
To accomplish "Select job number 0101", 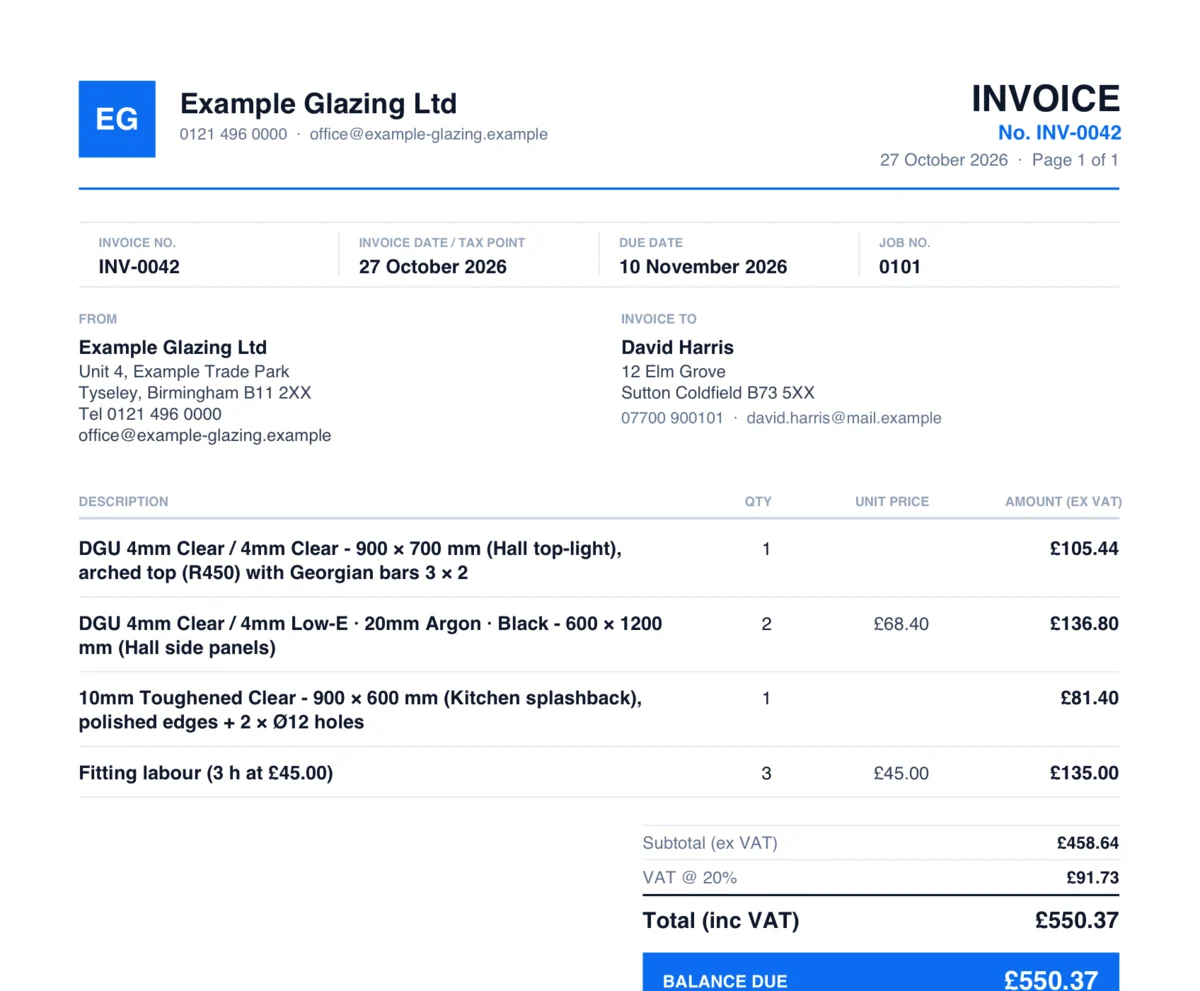I will coord(900,267).
